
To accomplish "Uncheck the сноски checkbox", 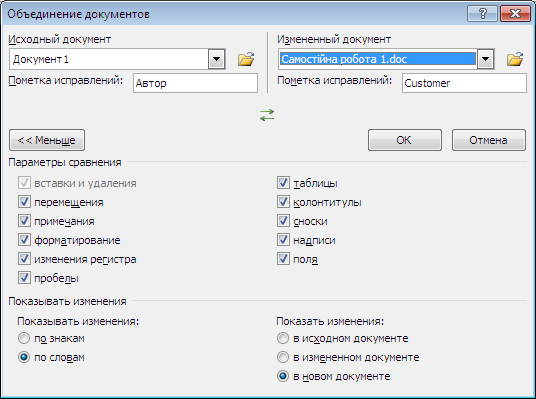I will (x=283, y=221).
